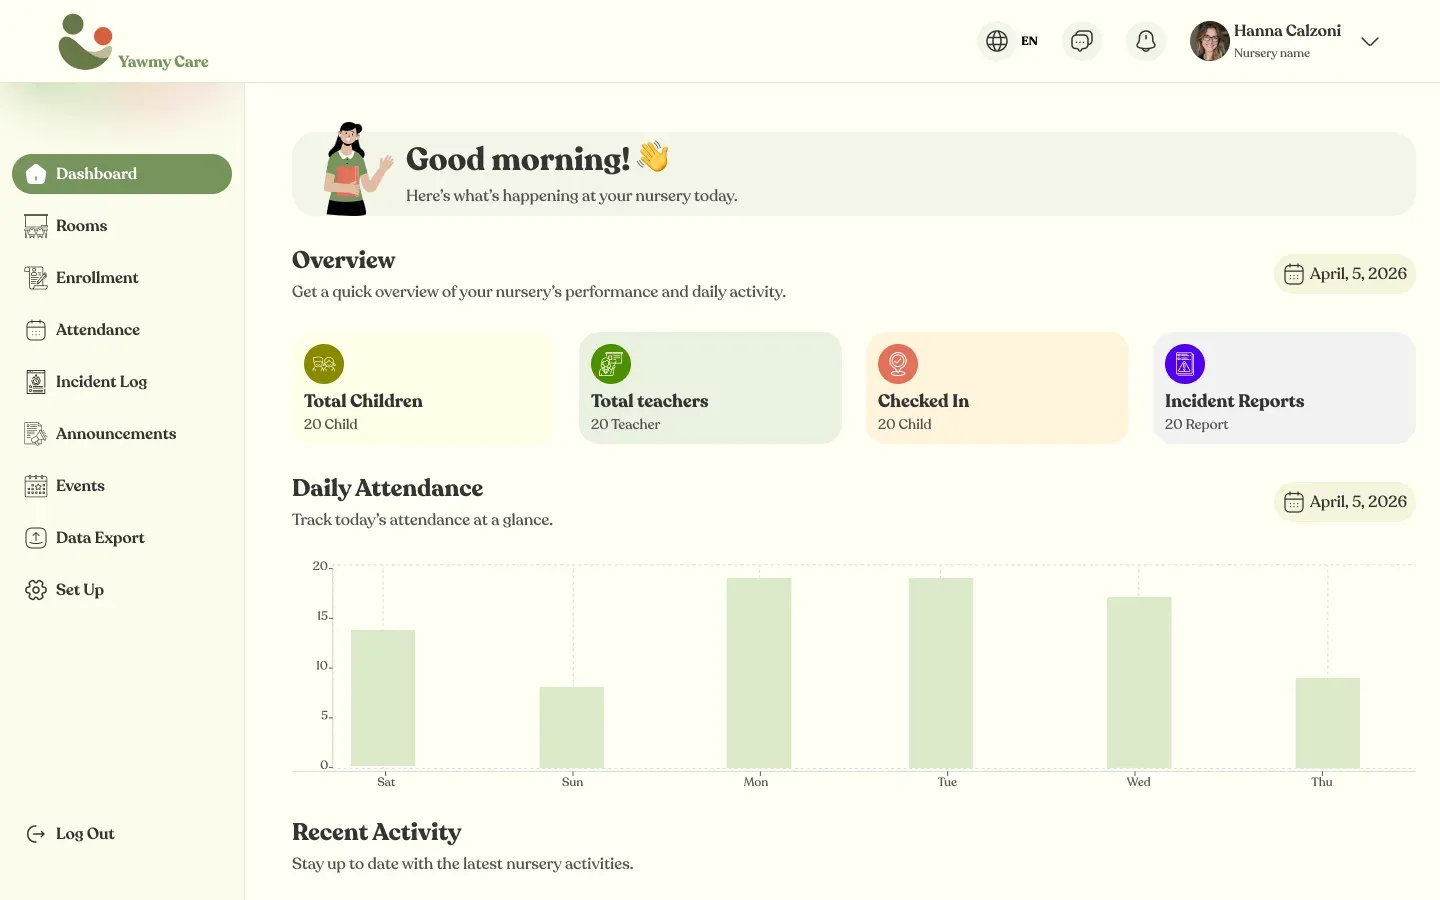Click the Total teachers card icon

(611, 364)
